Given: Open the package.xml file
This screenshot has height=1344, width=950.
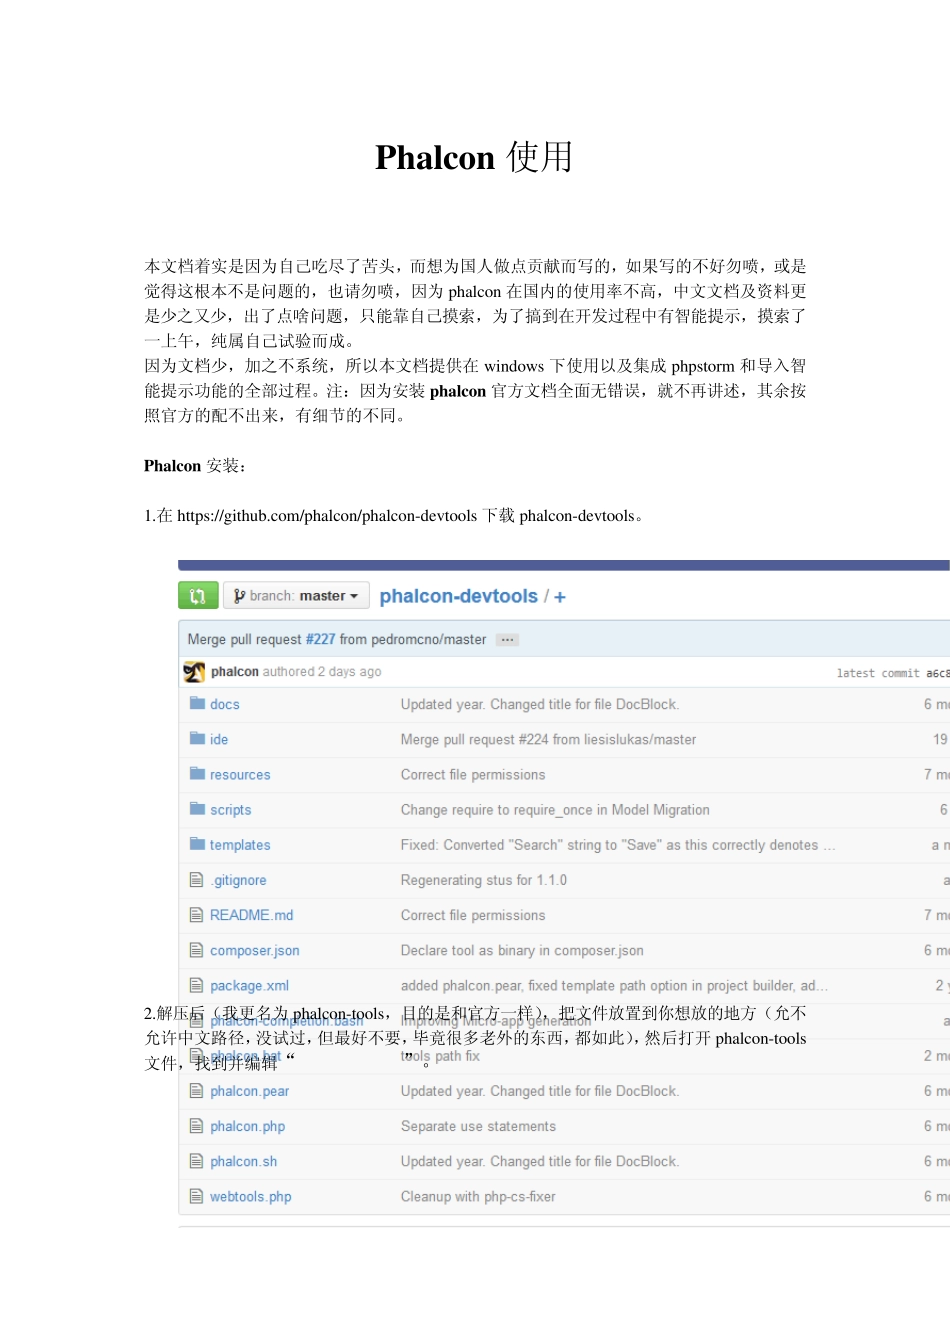Looking at the screenshot, I should pyautogui.click(x=250, y=986).
